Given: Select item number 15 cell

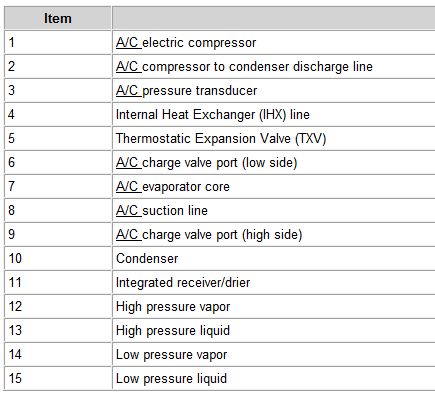Looking at the screenshot, I should (58, 379).
